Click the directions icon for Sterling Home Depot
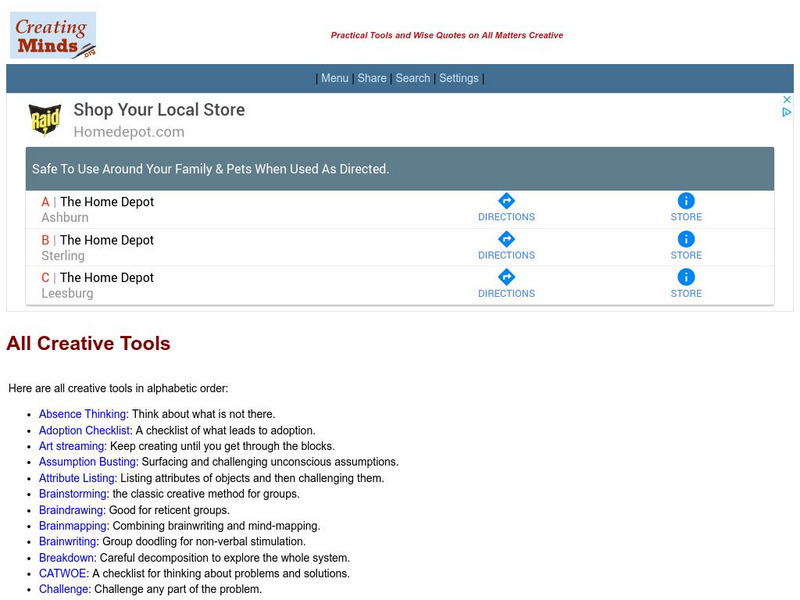800x600 pixels. 506,239
